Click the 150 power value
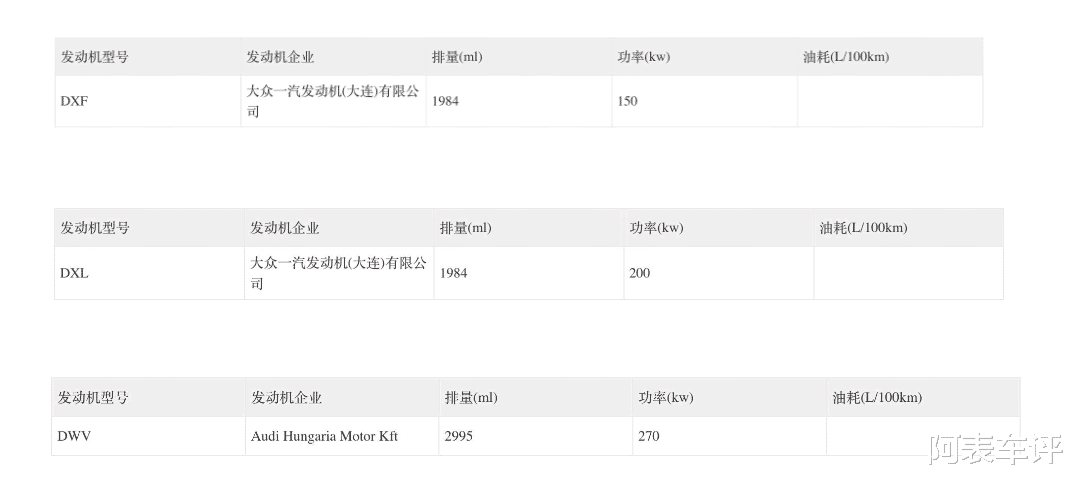The width and height of the screenshot is (1080, 488). 627,101
